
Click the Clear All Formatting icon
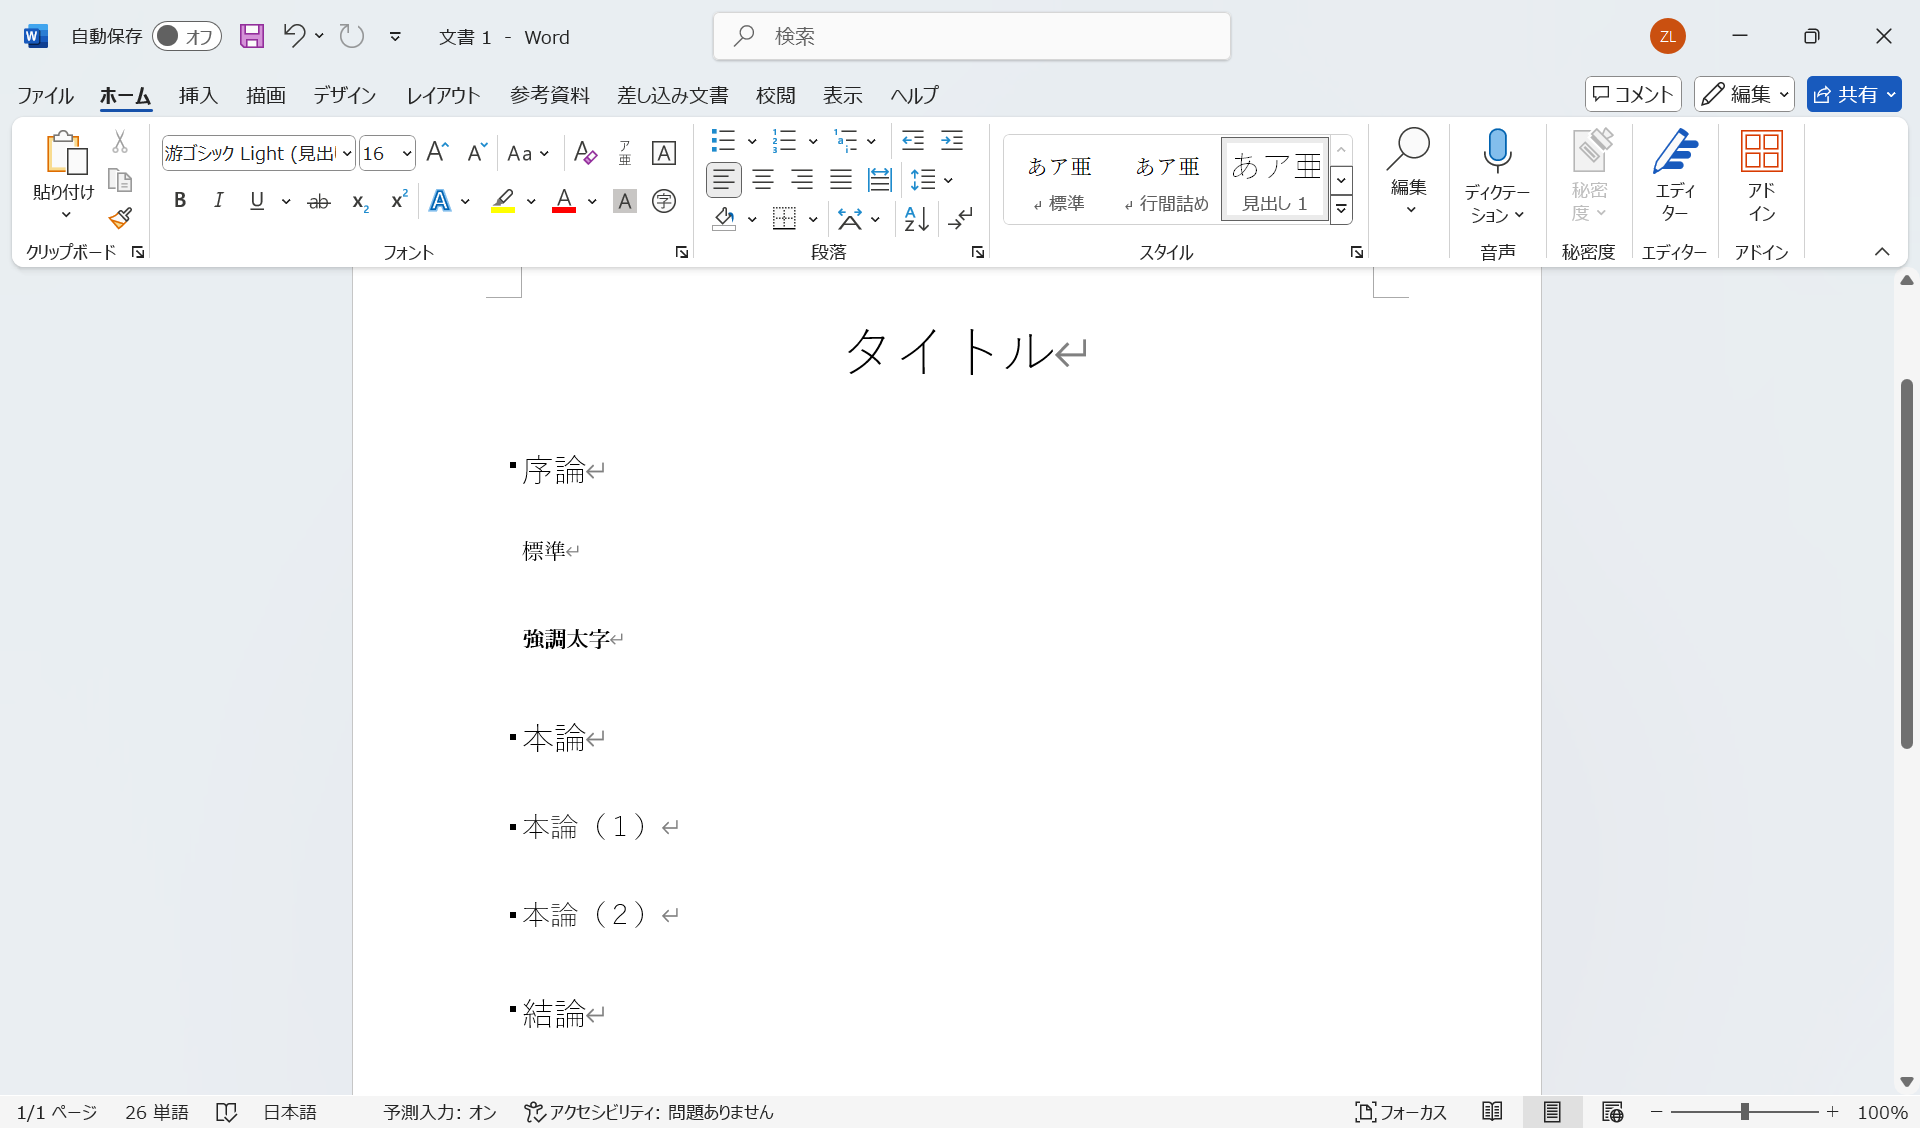pyautogui.click(x=585, y=153)
